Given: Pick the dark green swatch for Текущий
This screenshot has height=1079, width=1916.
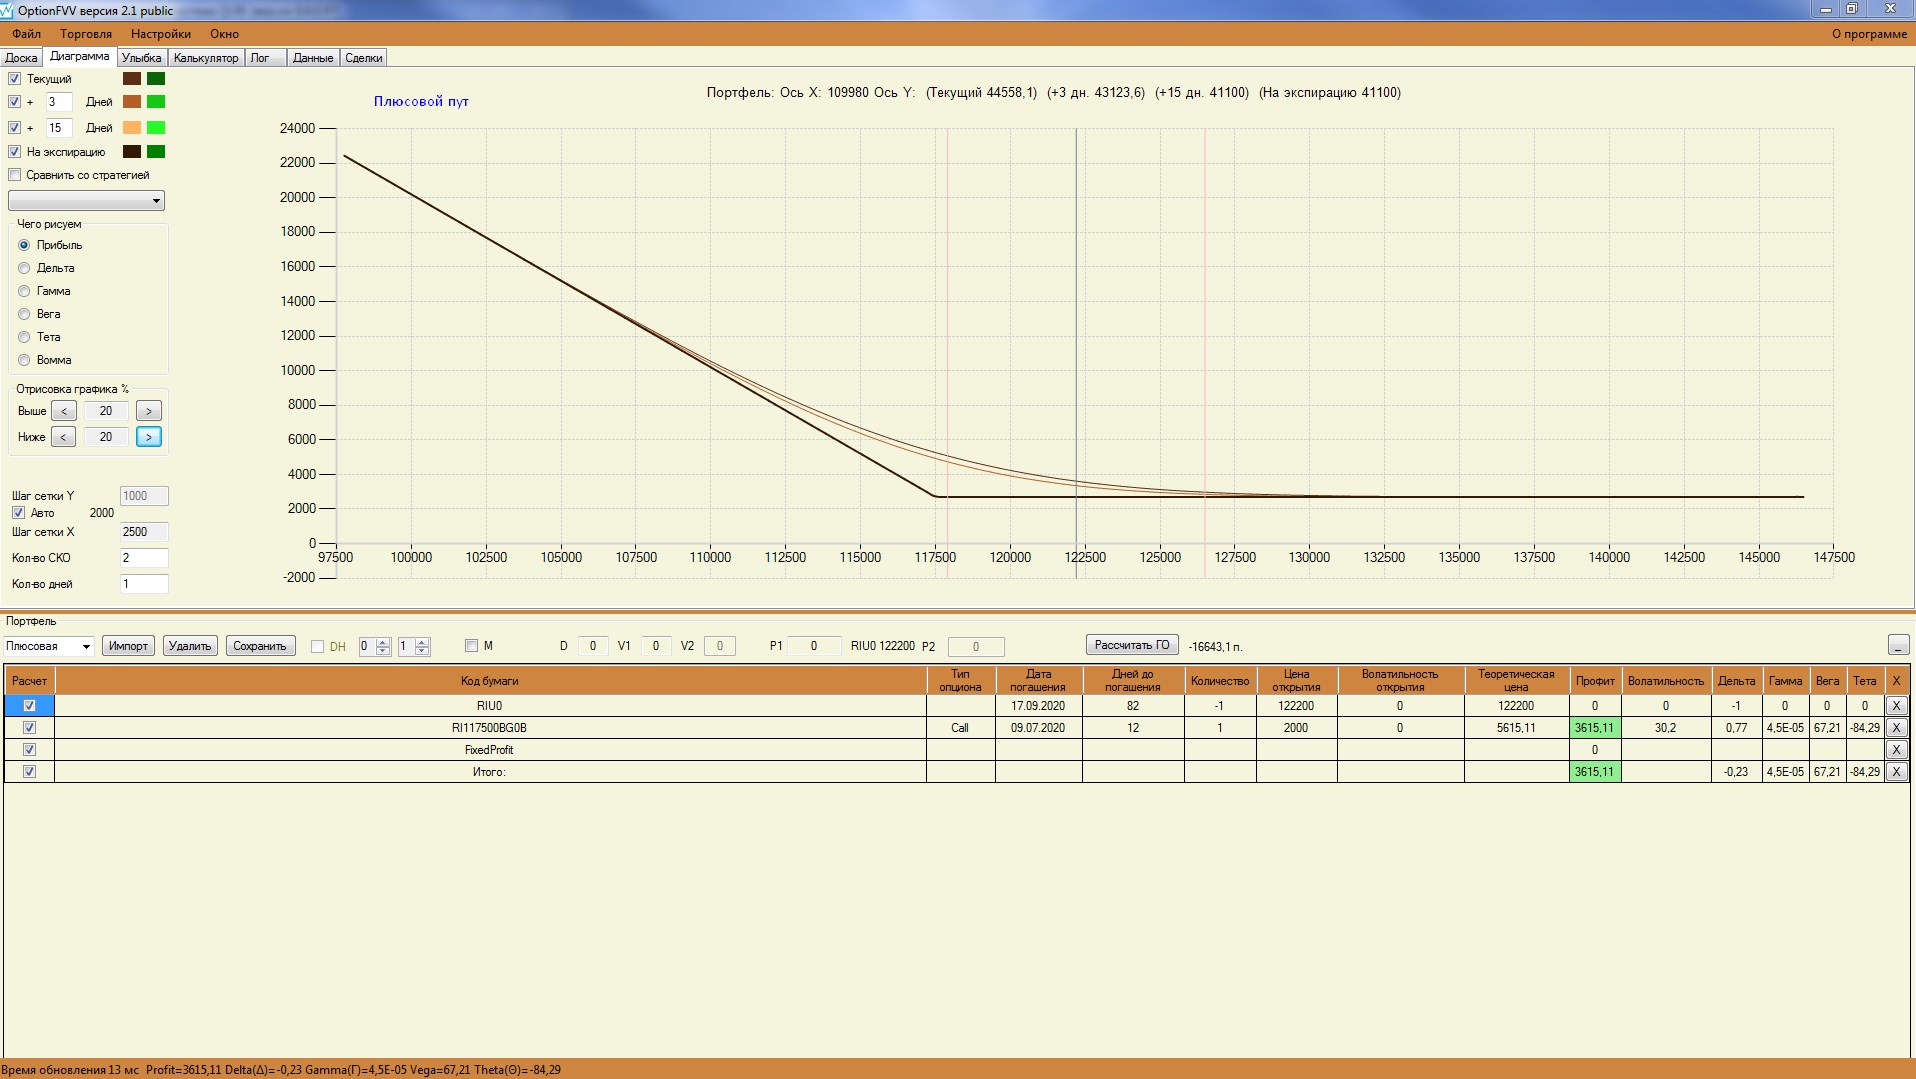Looking at the screenshot, I should pos(156,79).
